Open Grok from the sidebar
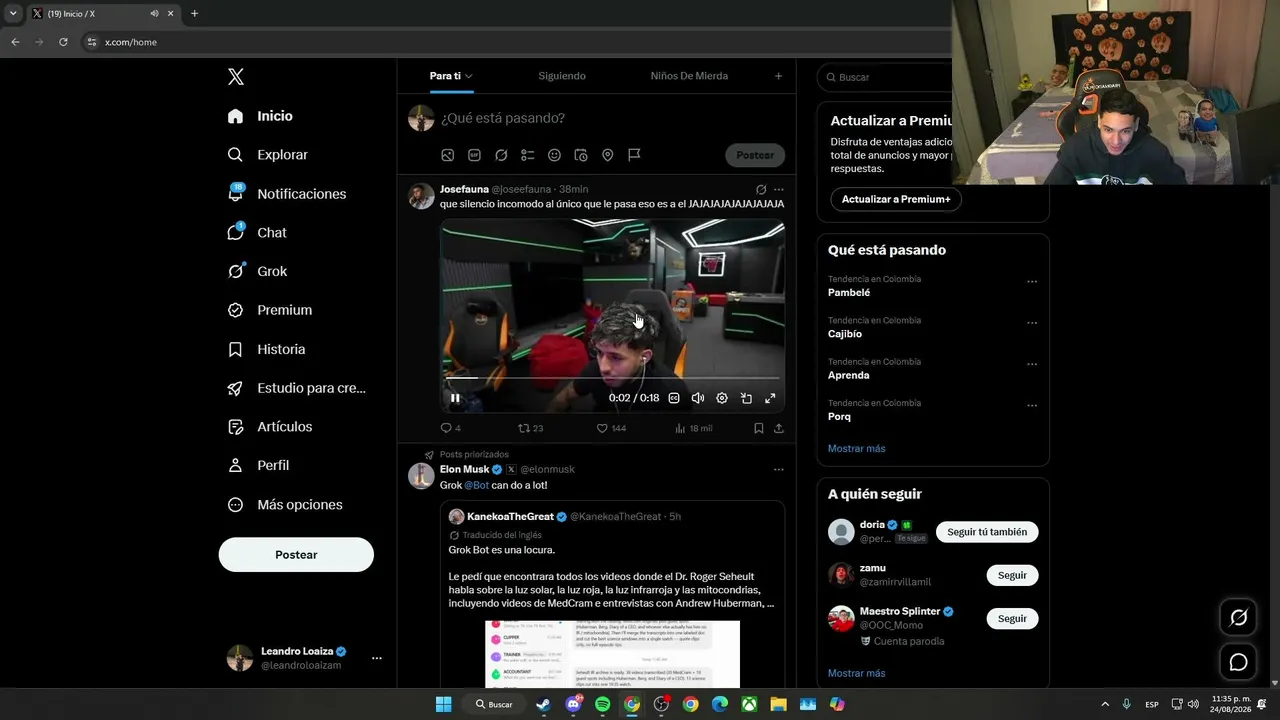 257,271
